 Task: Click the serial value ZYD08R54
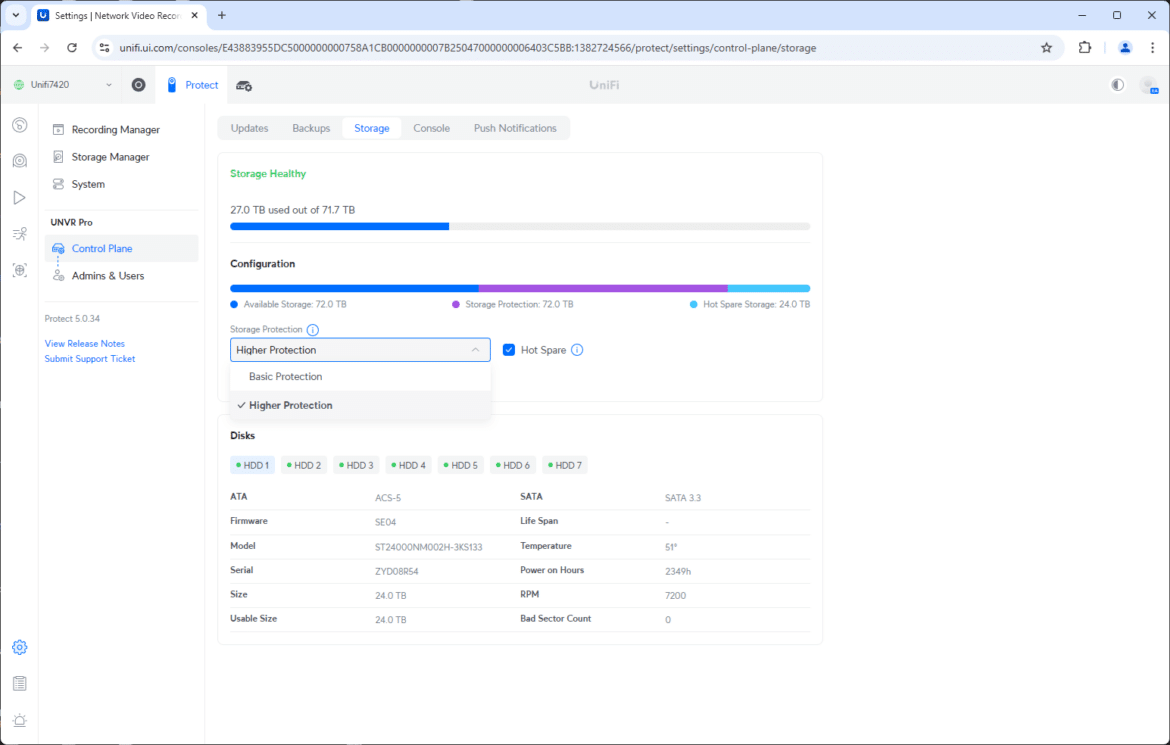(396, 571)
